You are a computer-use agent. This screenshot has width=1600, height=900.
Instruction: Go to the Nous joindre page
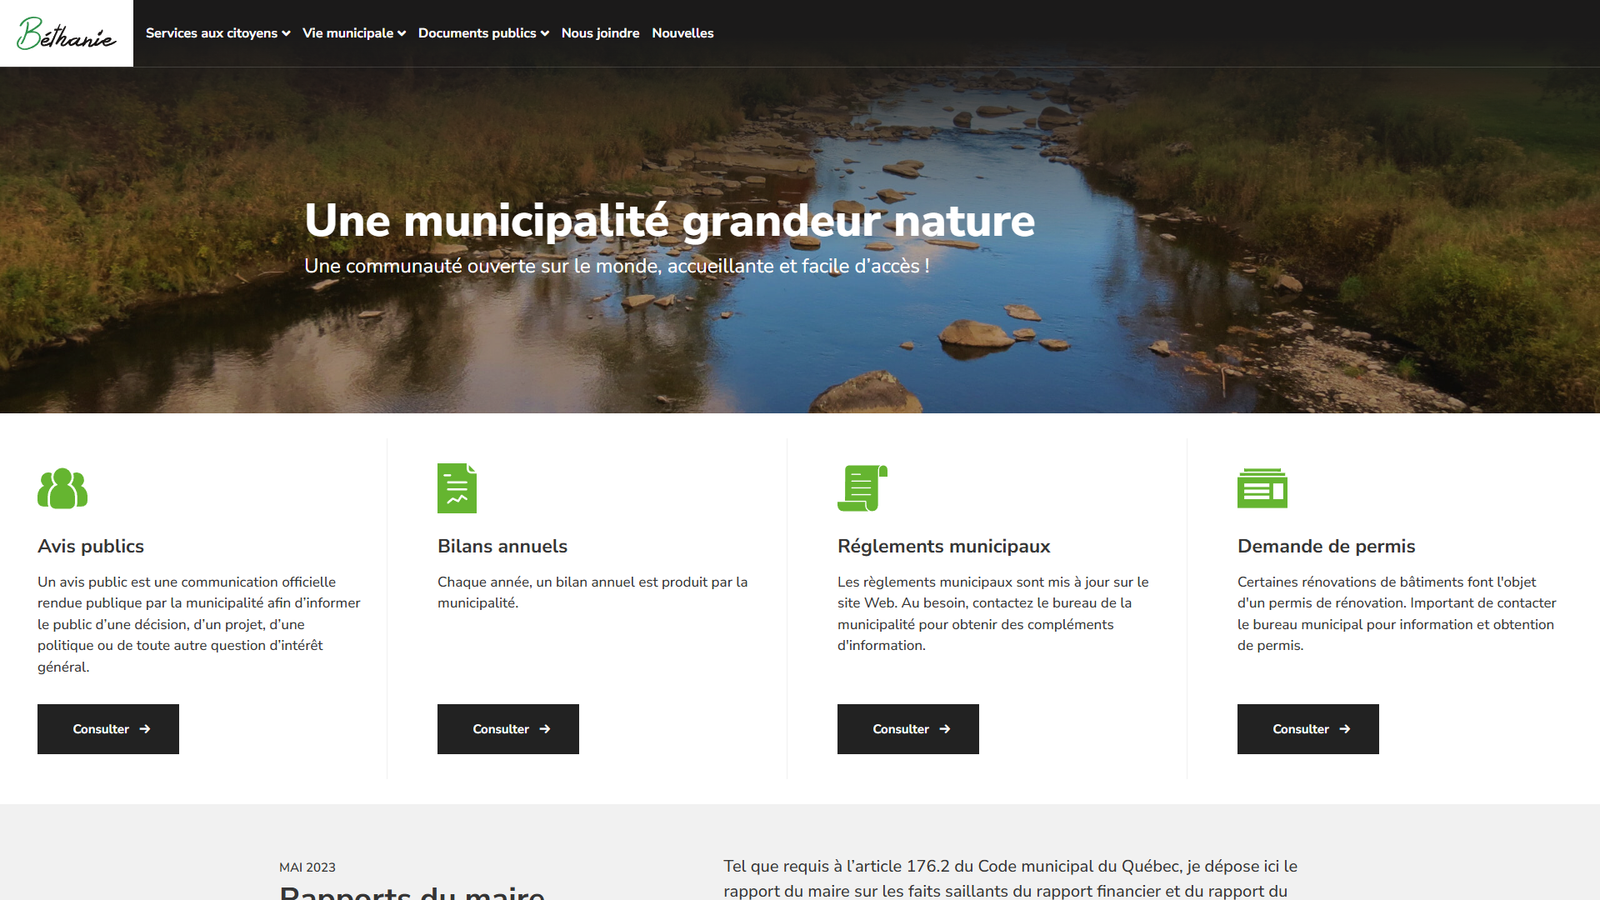[600, 33]
